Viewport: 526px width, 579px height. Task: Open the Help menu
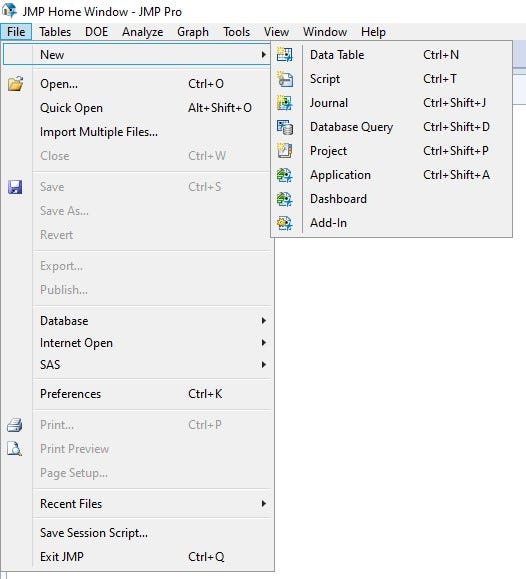point(373,32)
